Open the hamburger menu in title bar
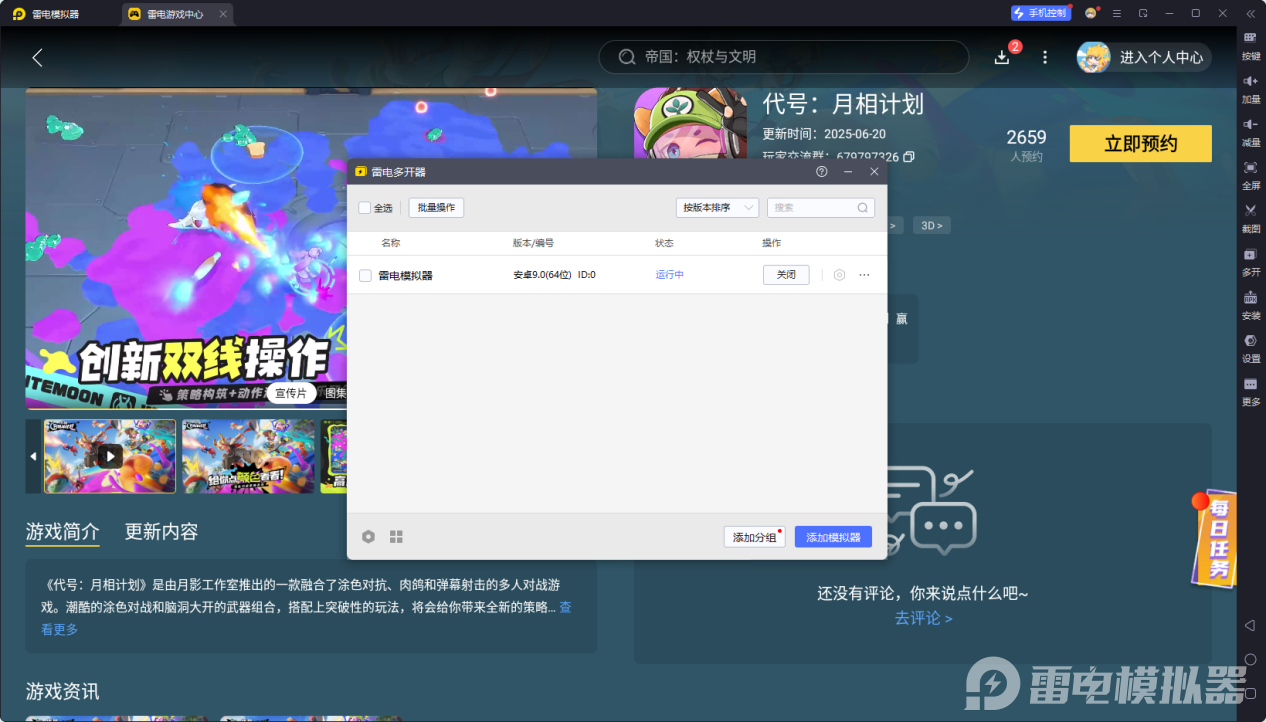 point(1117,13)
